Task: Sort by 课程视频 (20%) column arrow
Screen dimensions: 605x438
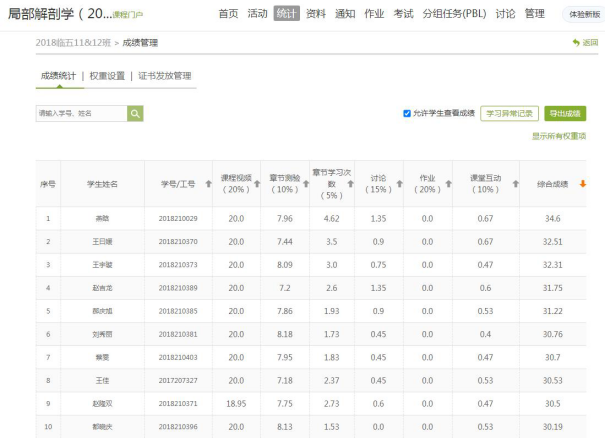Action: (258, 184)
